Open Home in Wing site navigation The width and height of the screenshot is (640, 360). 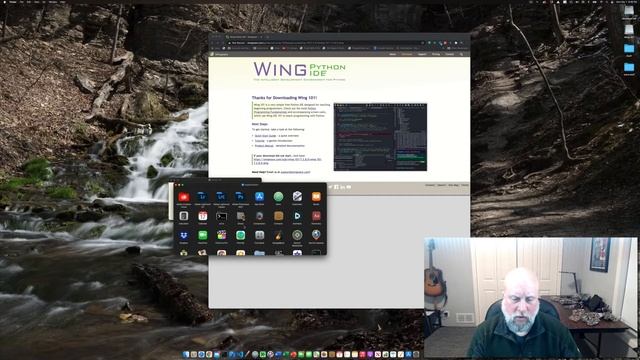[392, 54]
